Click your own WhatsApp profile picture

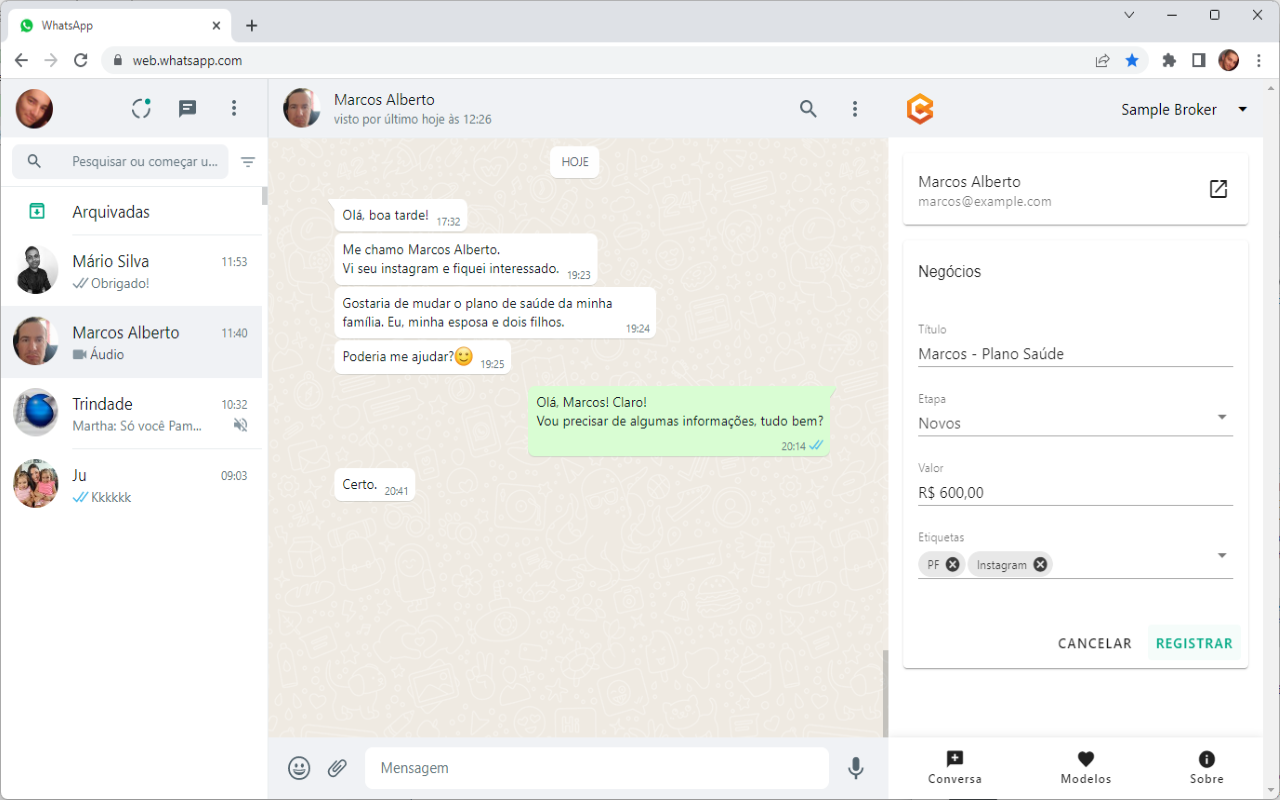click(34, 109)
